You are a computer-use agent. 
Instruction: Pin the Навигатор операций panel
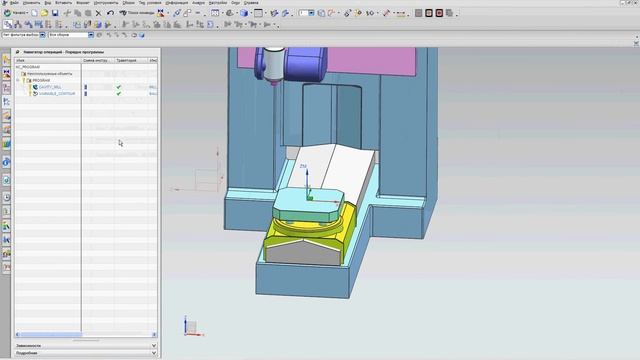click(18, 52)
